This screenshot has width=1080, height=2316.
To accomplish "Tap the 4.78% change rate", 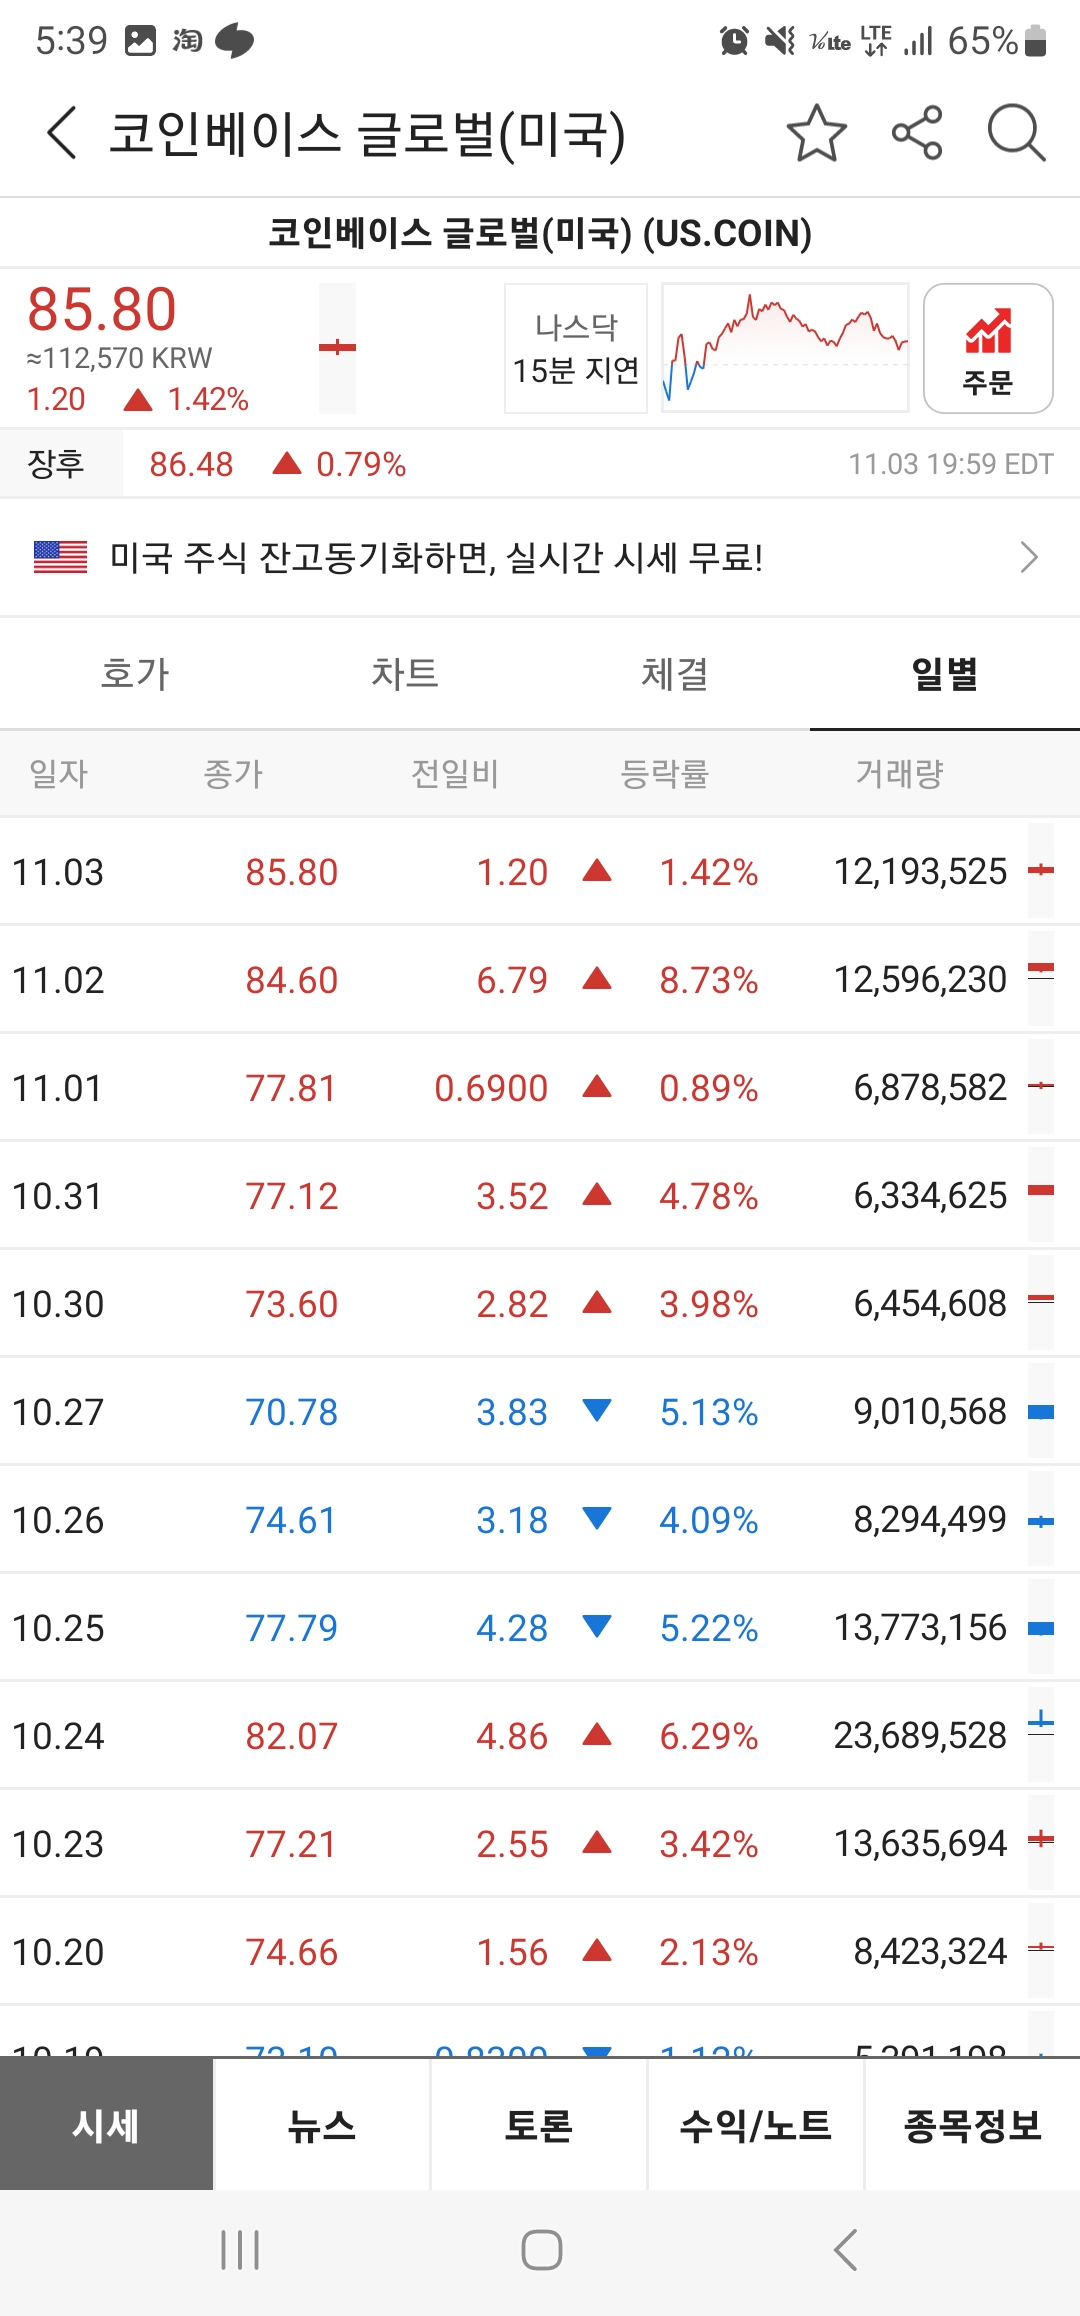I will click(708, 1196).
